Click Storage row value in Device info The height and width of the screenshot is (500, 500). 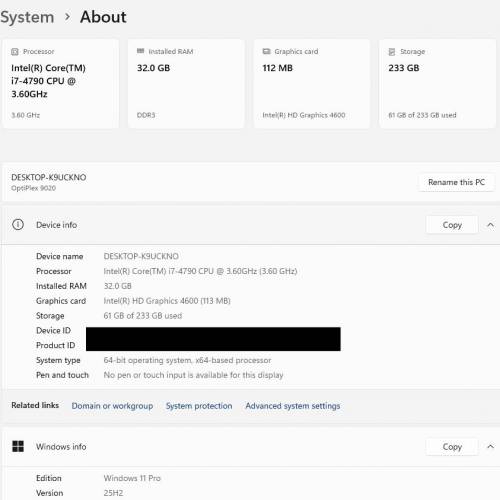[x=143, y=316]
